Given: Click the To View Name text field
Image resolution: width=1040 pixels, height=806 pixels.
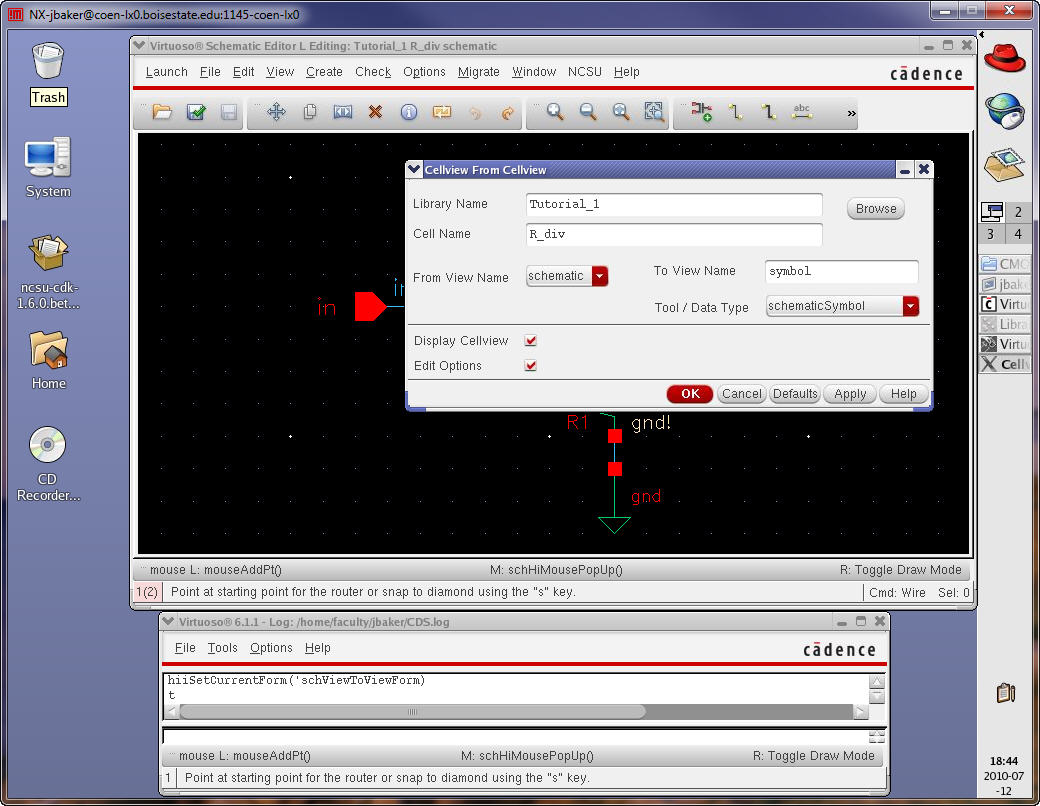Looking at the screenshot, I should 841,272.
